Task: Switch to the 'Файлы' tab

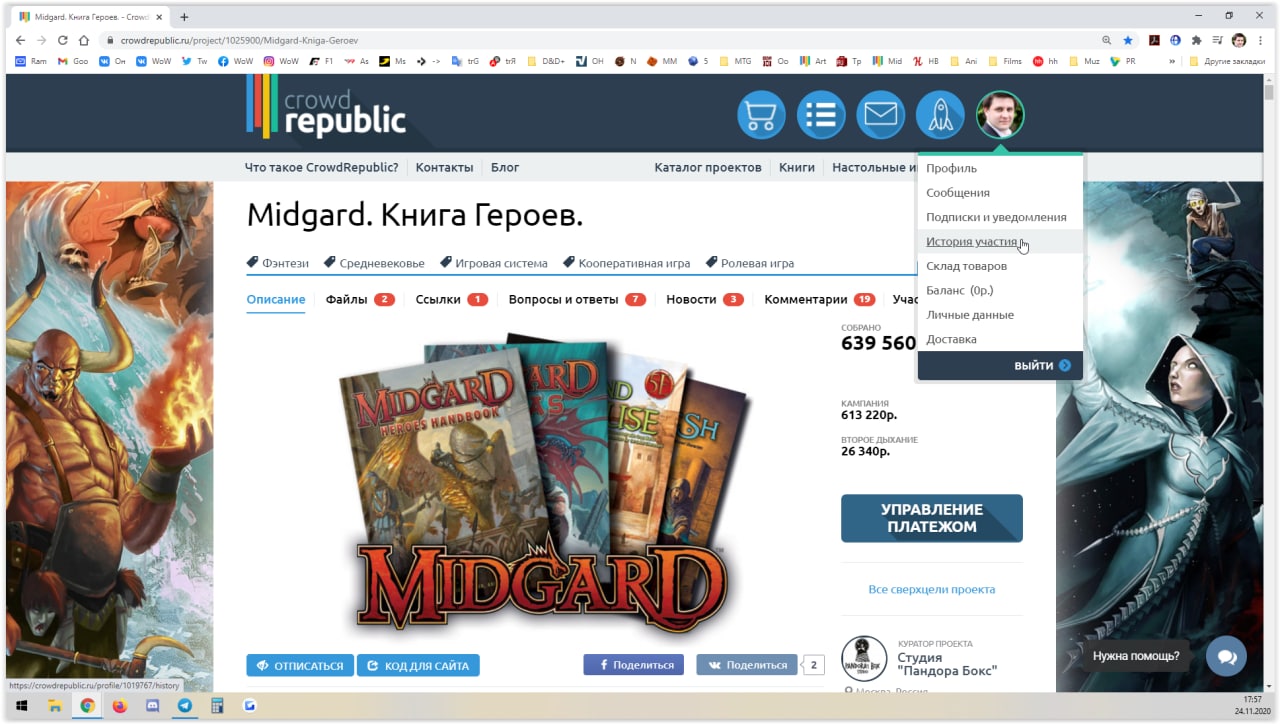Action: [x=360, y=299]
